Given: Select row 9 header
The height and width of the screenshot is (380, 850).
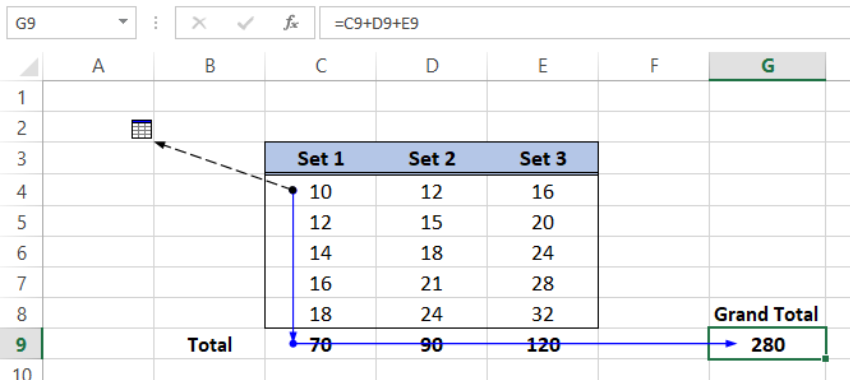Looking at the screenshot, I should pos(21,344).
